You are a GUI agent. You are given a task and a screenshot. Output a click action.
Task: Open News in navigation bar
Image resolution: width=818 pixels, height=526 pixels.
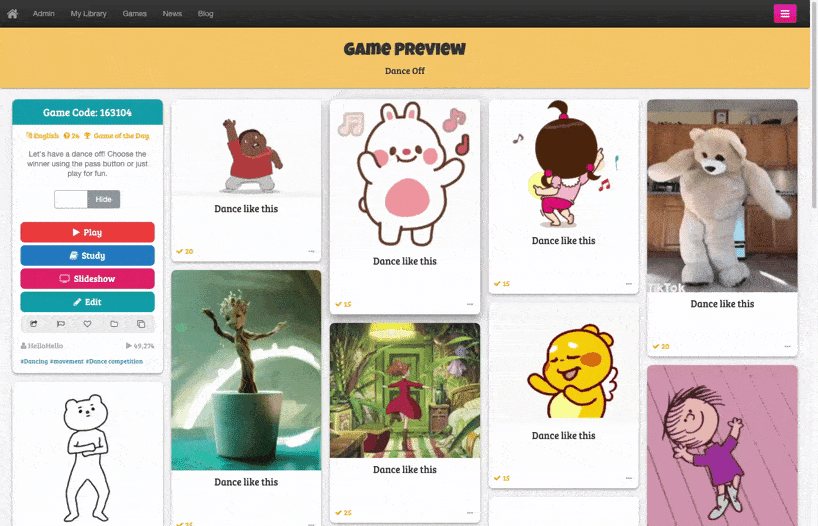click(x=172, y=14)
